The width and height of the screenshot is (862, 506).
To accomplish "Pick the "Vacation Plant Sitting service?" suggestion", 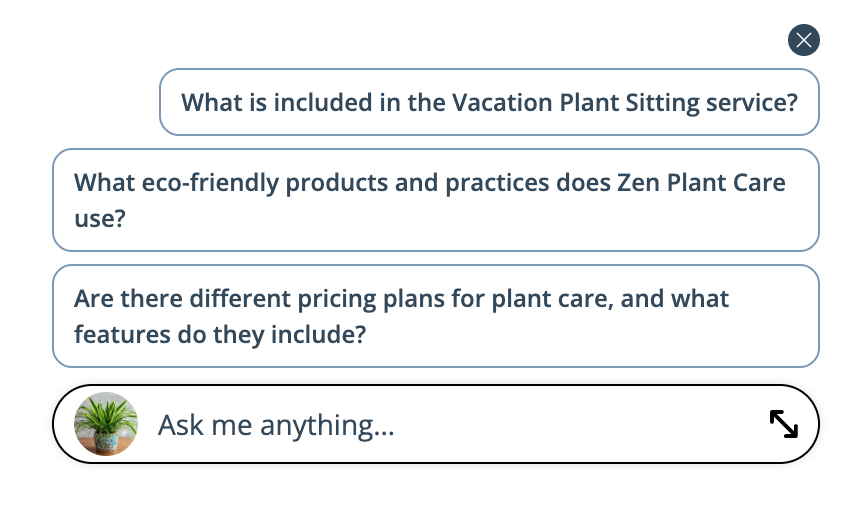I will coord(489,102).
